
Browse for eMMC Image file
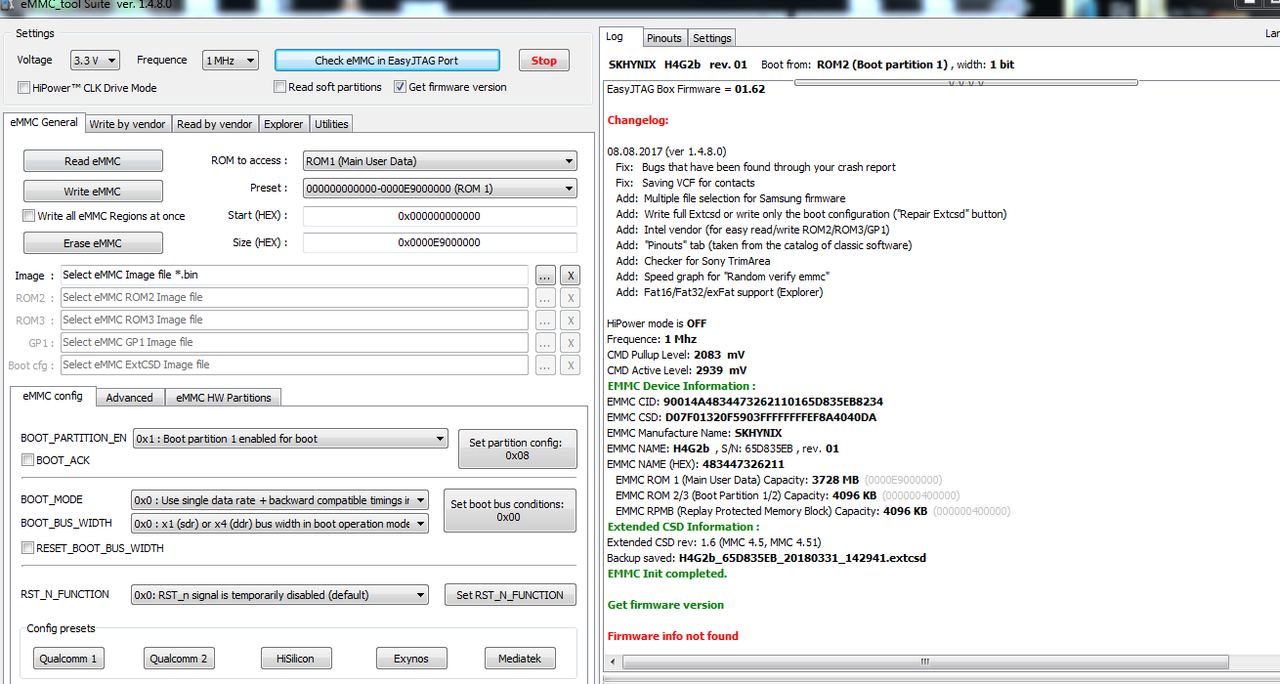tap(545, 276)
